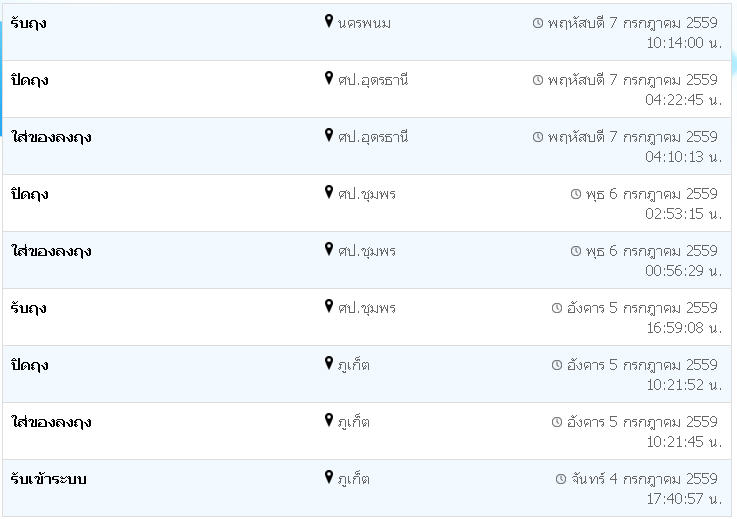Viewport: 737px width, 519px height.
Task: Click ศป.ชุมพร location in the 16:59:08 row
Action: (366, 308)
